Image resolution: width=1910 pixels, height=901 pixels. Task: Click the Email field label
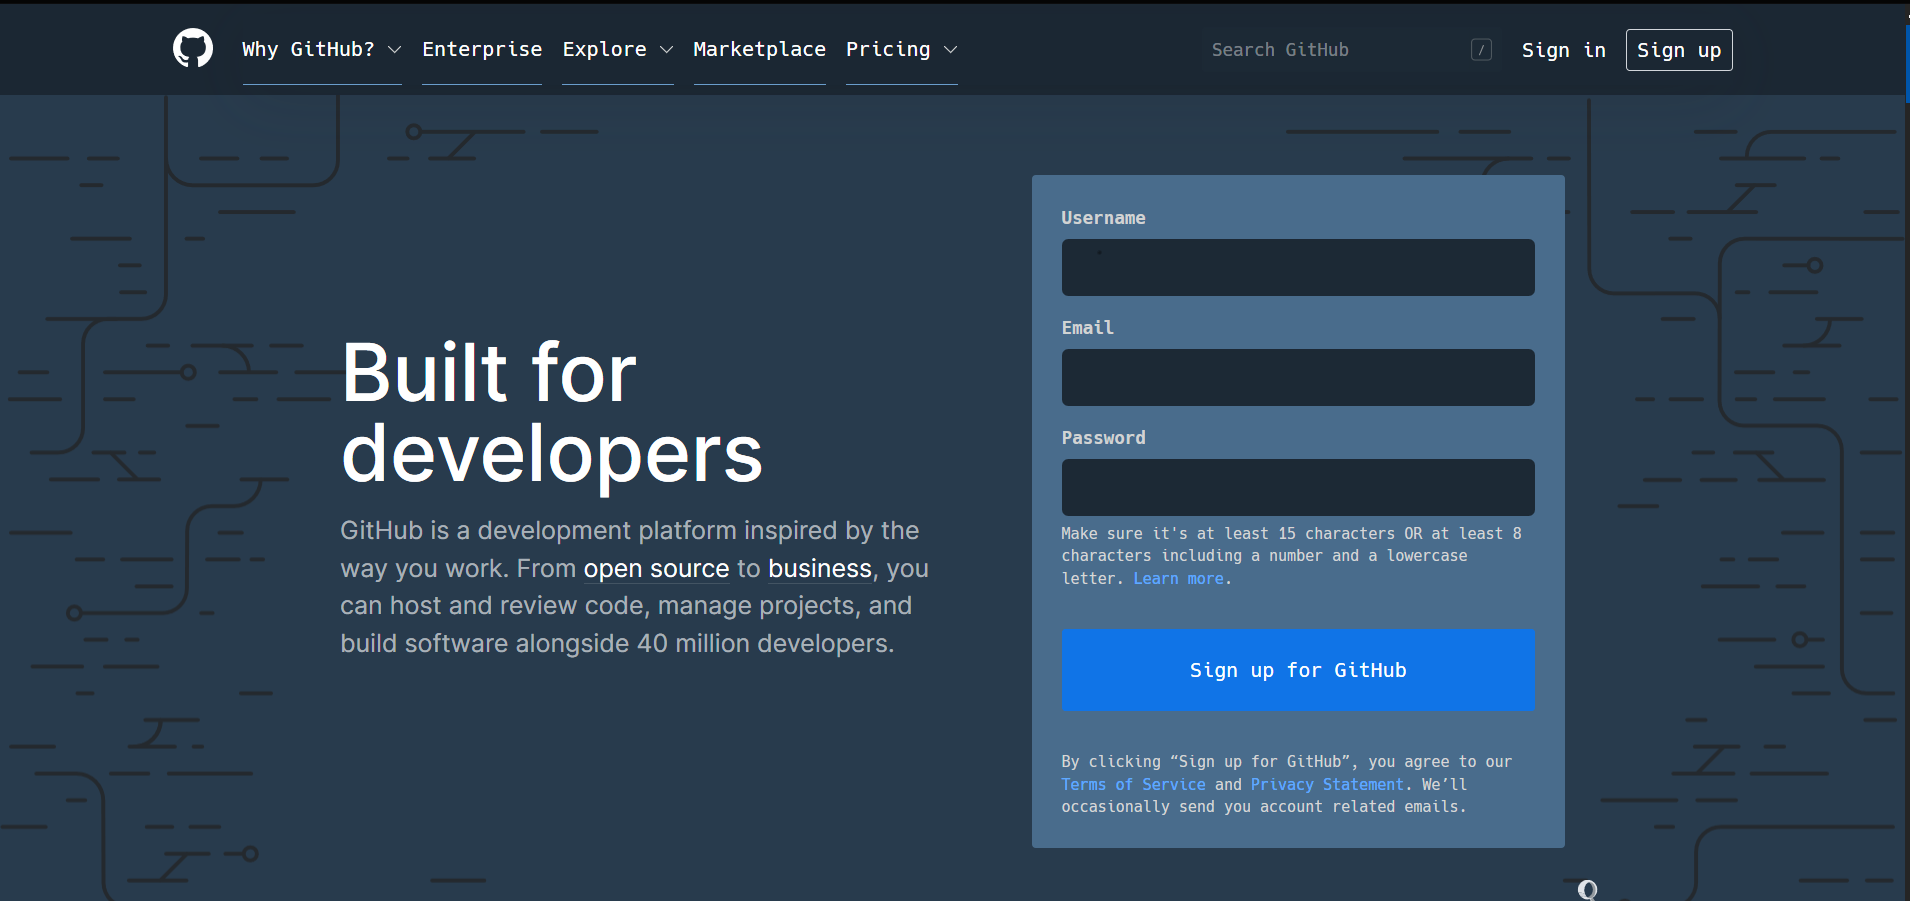click(1088, 328)
